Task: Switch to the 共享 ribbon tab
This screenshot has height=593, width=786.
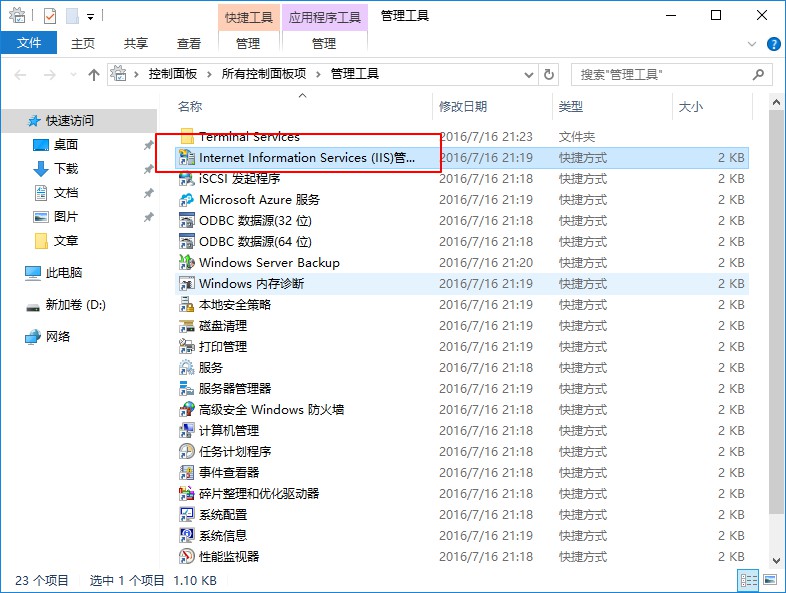Action: point(136,44)
